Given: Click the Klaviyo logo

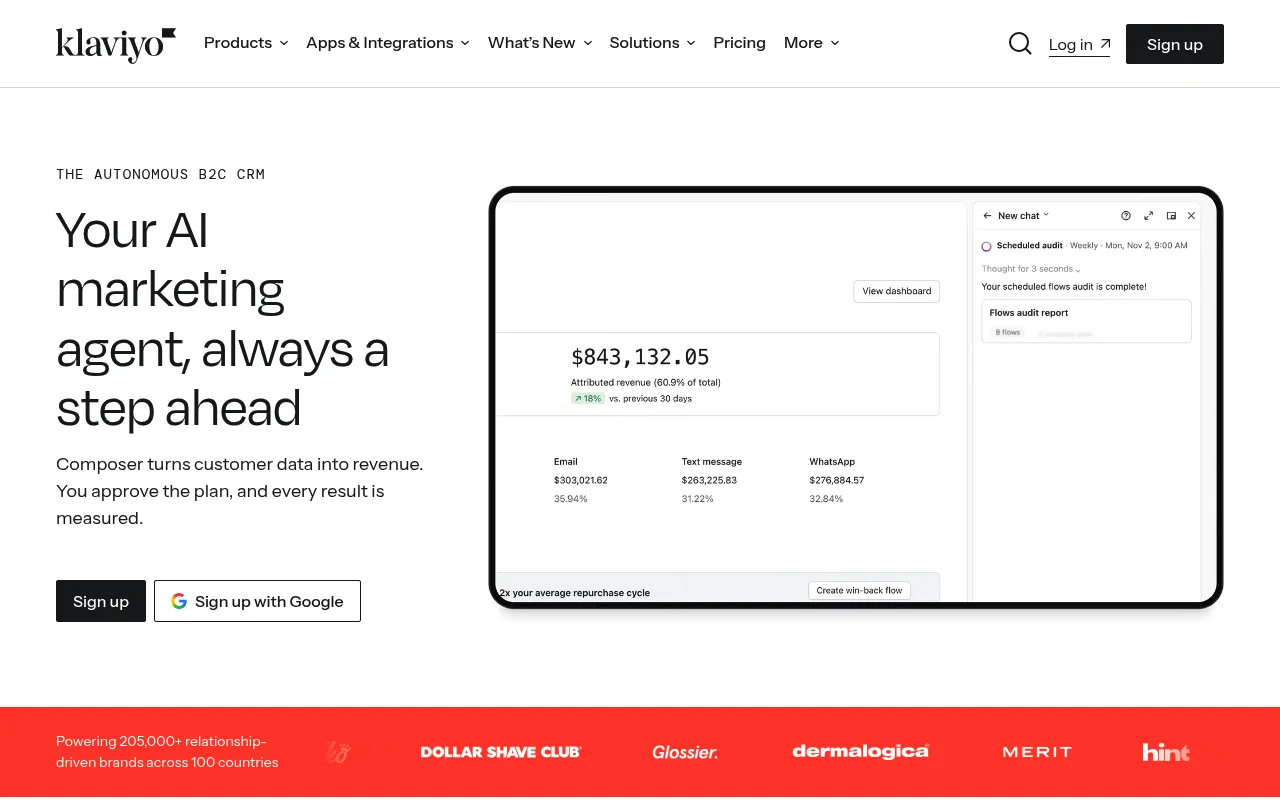Looking at the screenshot, I should pyautogui.click(x=116, y=45).
